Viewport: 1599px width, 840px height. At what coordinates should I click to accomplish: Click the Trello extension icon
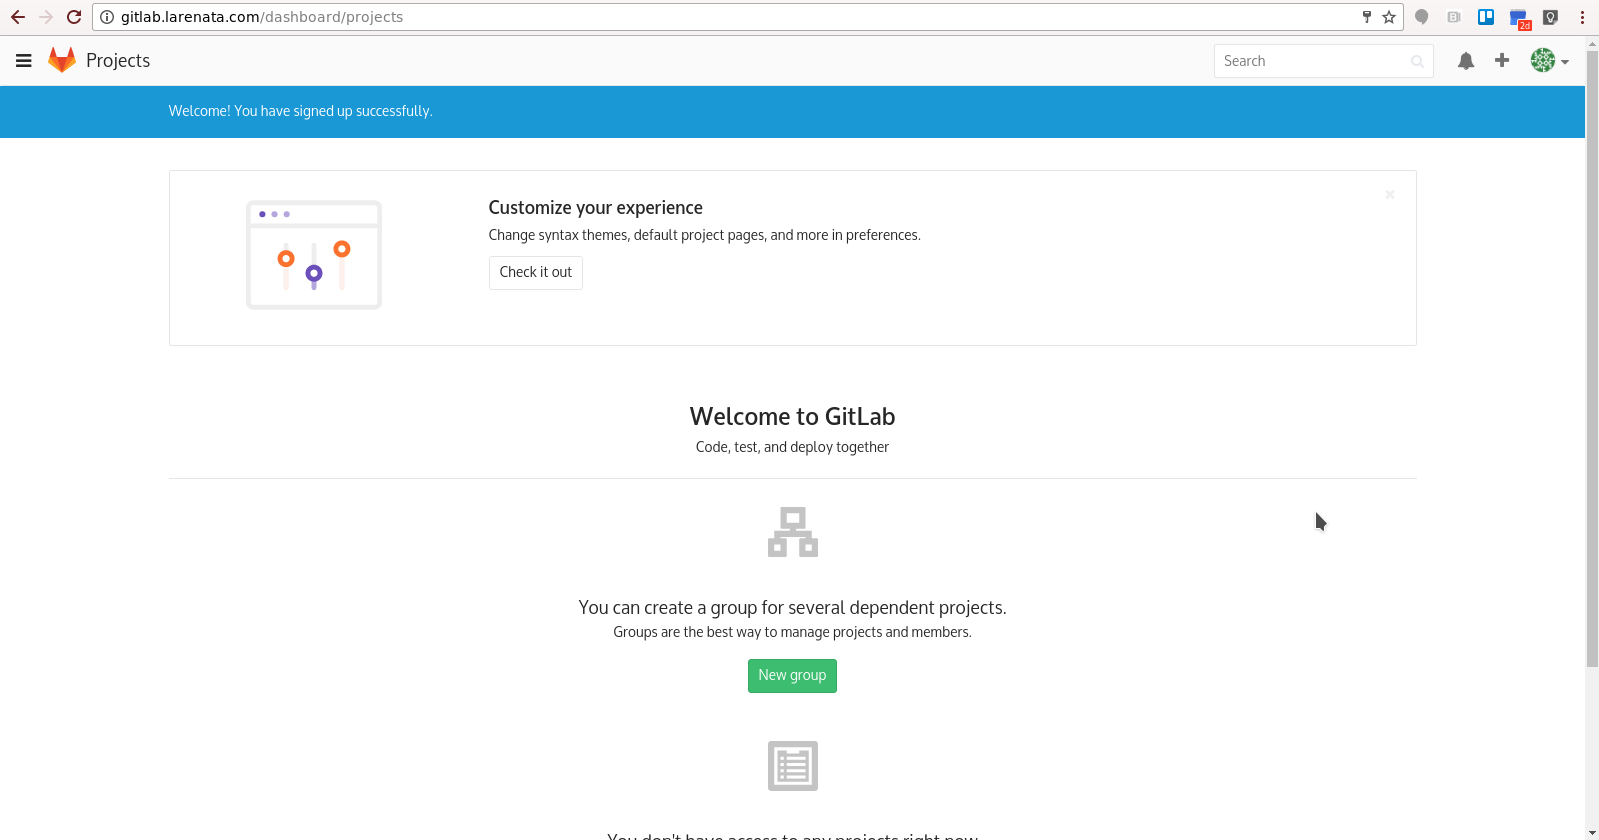[x=1486, y=17]
